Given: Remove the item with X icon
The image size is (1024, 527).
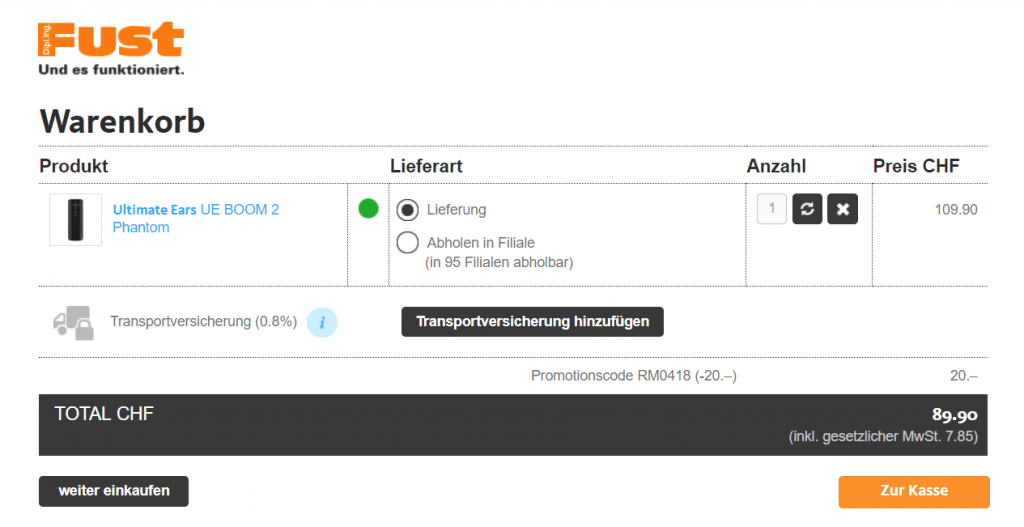Looking at the screenshot, I should click(x=842, y=209).
